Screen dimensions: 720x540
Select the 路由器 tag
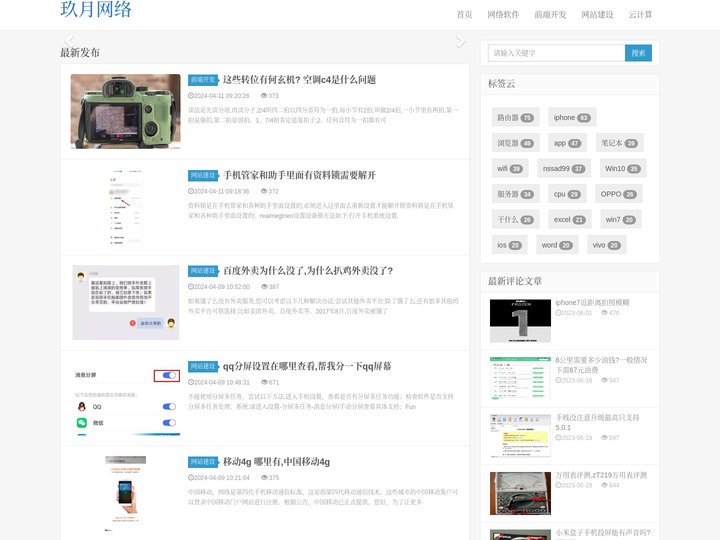click(x=515, y=118)
